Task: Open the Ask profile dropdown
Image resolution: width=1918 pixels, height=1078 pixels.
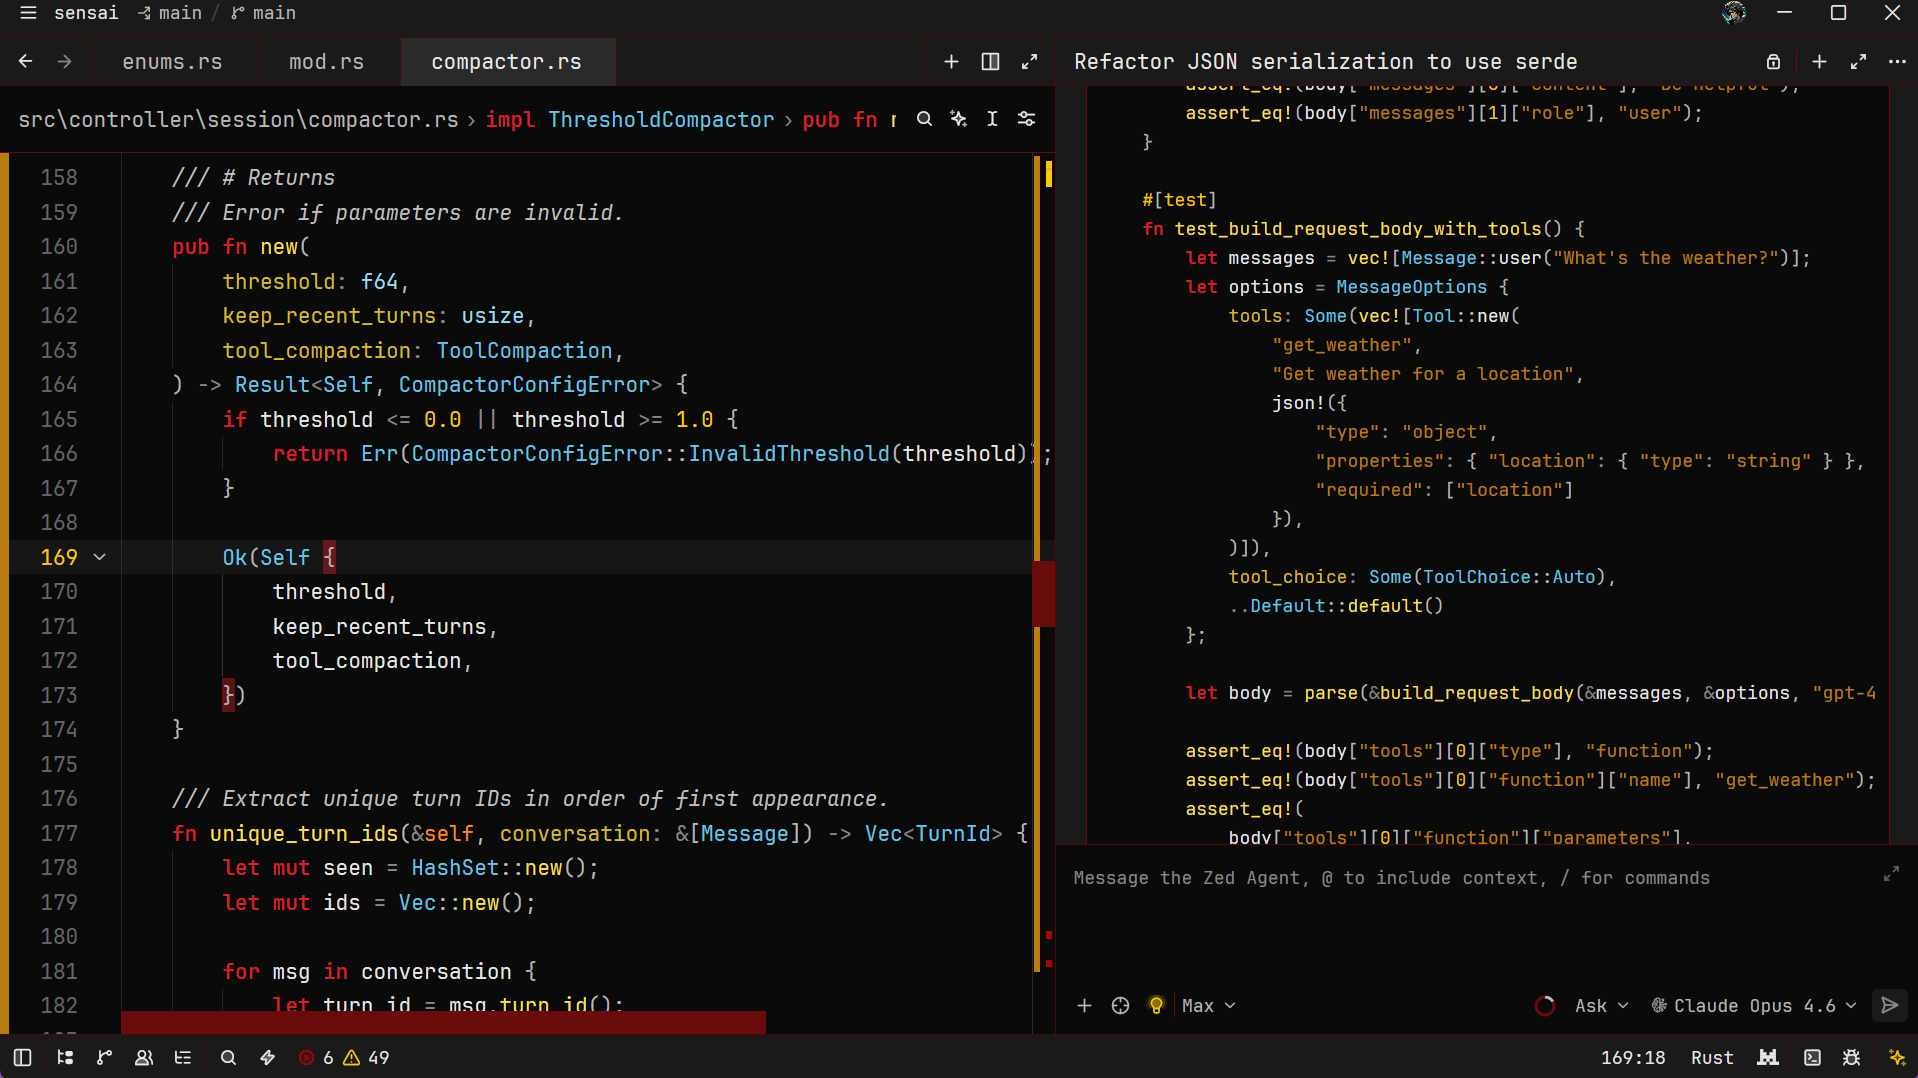Action: [x=1601, y=1006]
